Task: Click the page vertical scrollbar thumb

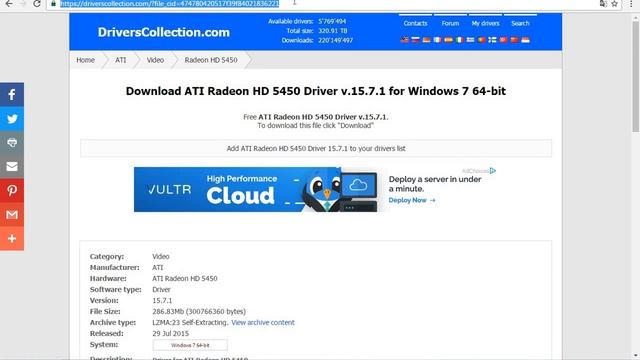Action: [636, 76]
